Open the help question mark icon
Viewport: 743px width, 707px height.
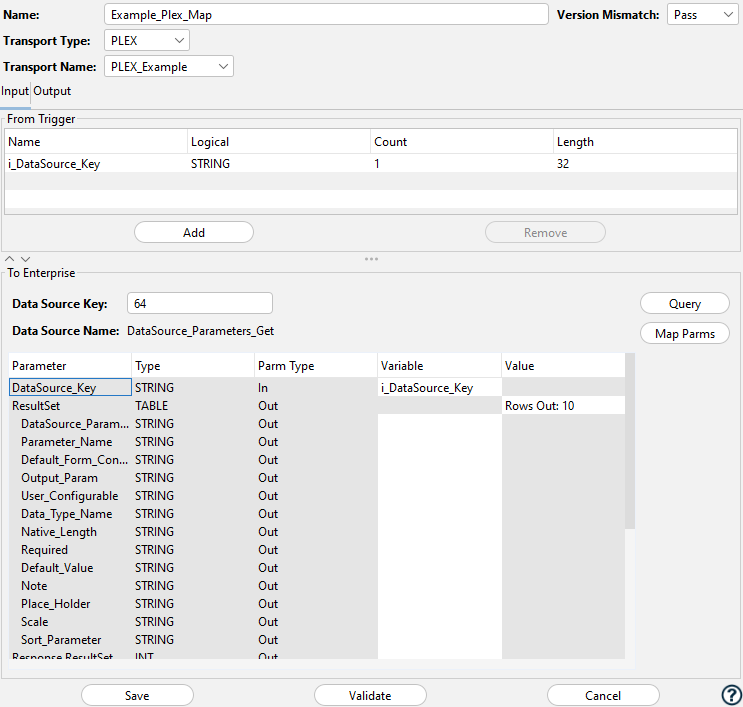tap(732, 695)
